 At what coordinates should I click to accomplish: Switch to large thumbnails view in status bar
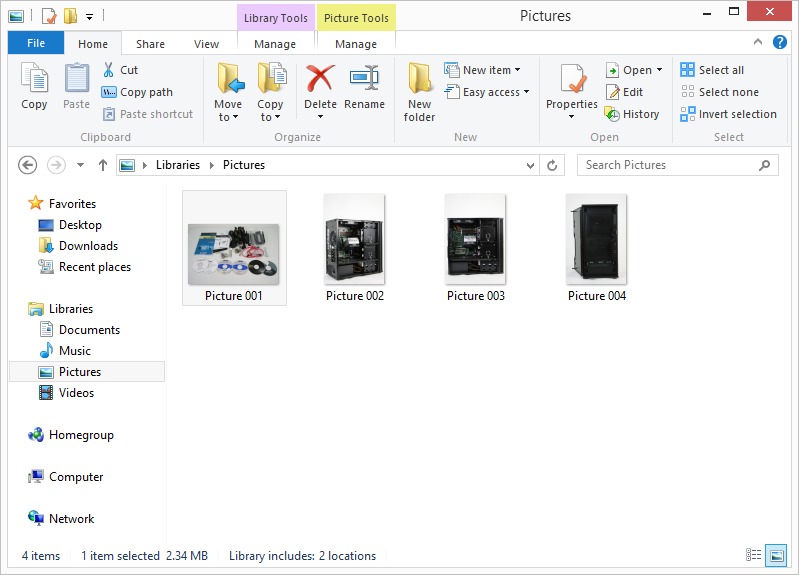775,555
